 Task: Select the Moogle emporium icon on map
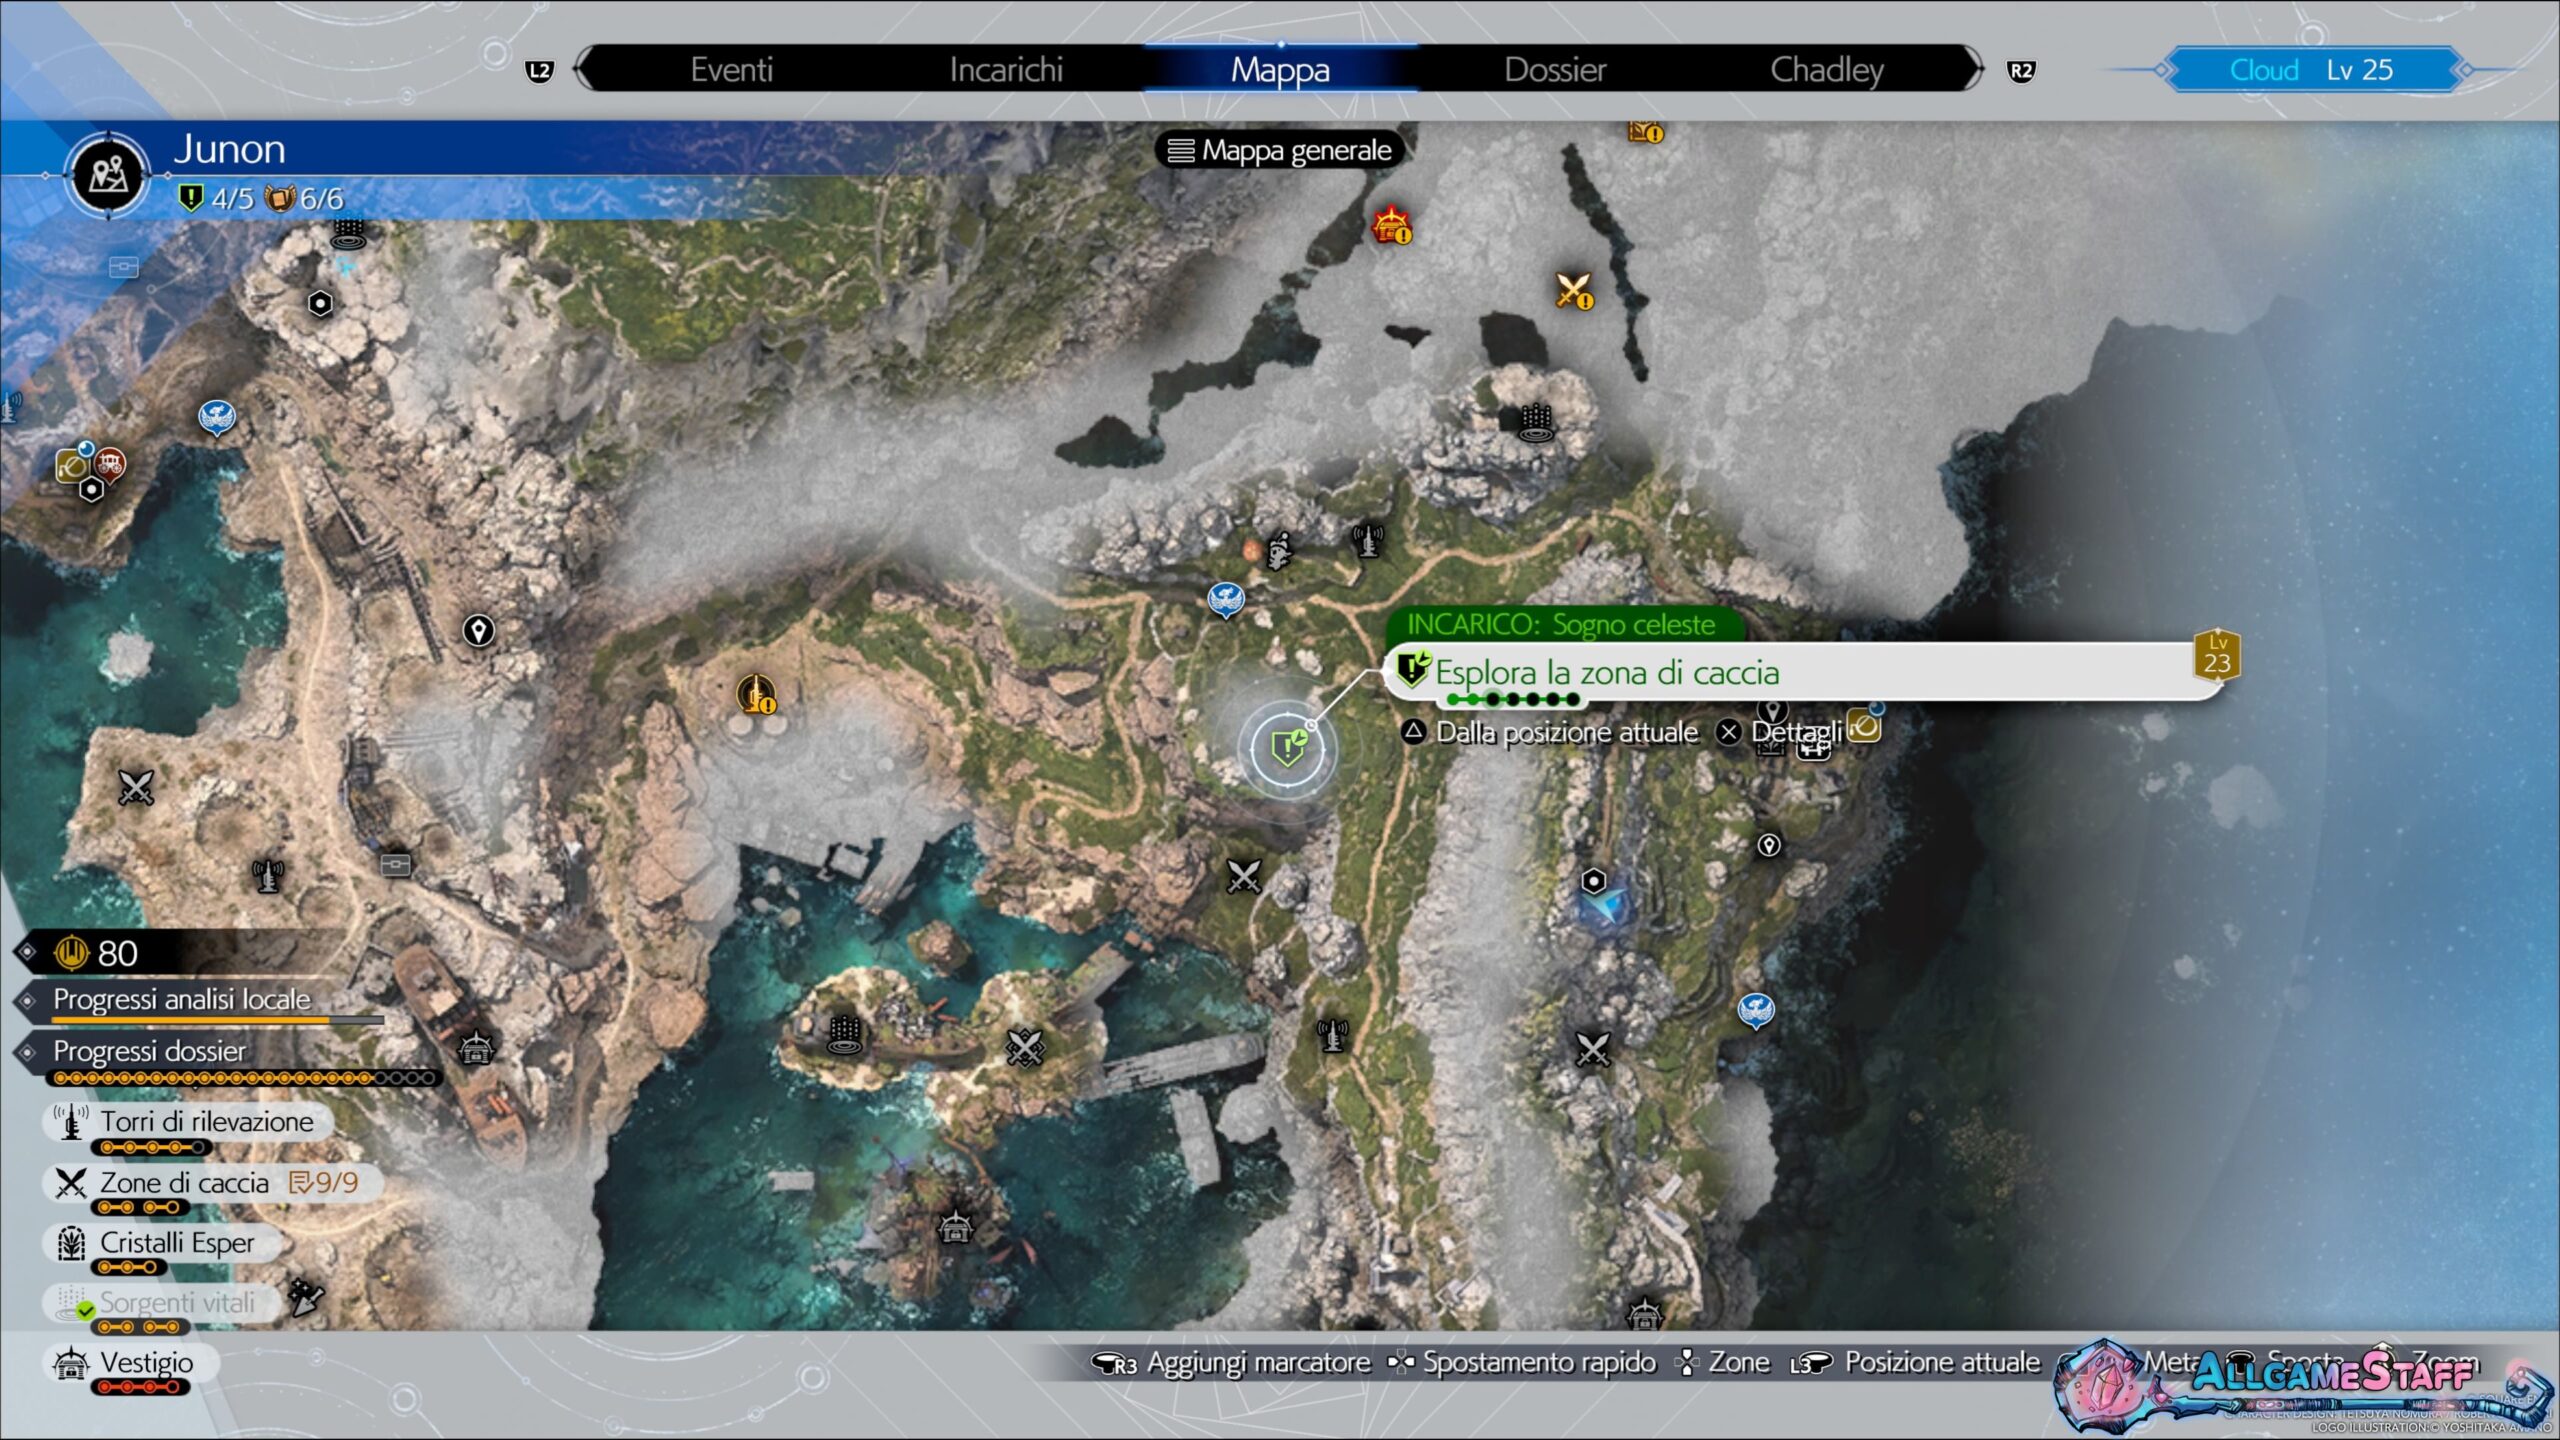click(1278, 550)
